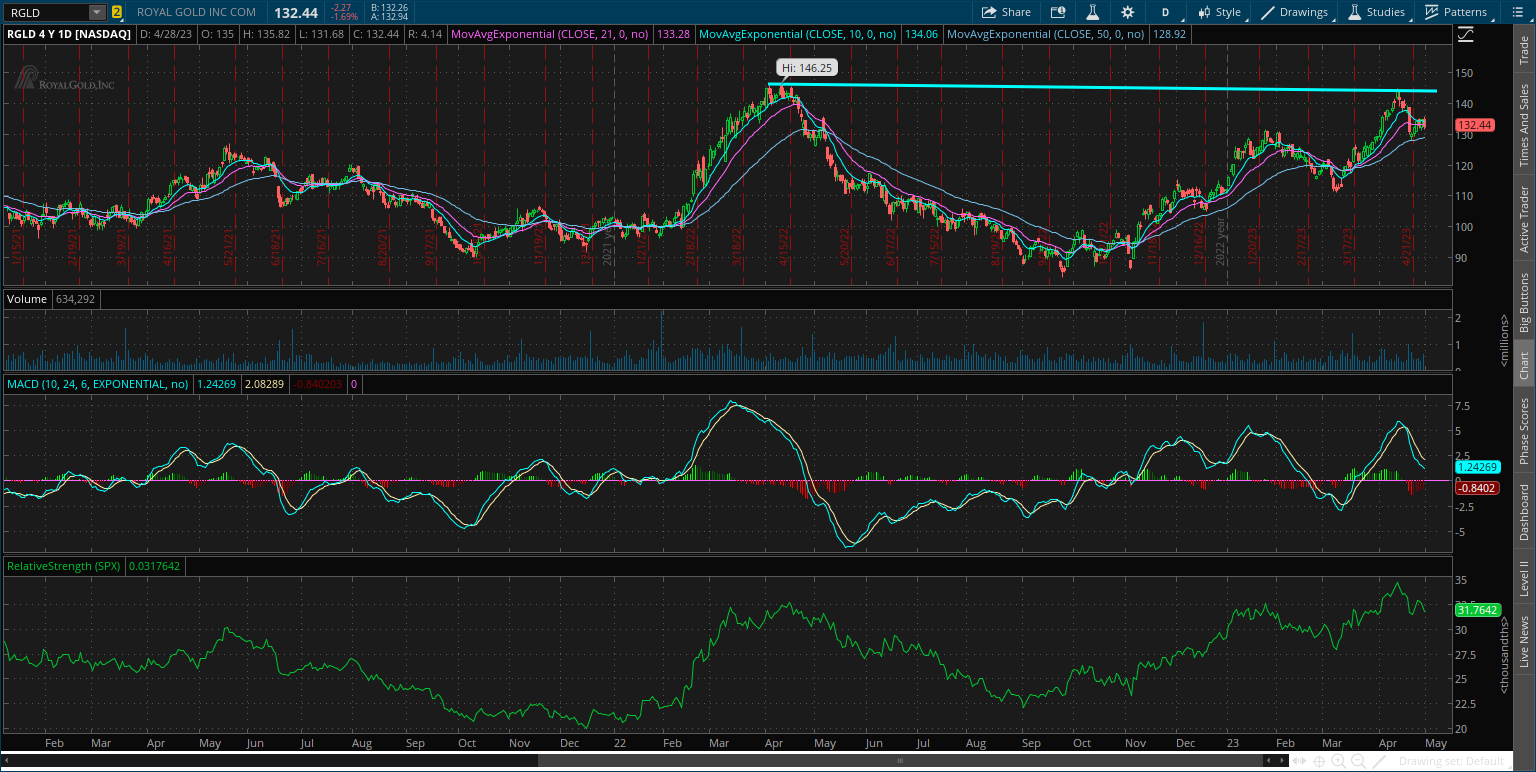Image resolution: width=1536 pixels, height=772 pixels.
Task: Open the Share menu
Action: click(1006, 12)
